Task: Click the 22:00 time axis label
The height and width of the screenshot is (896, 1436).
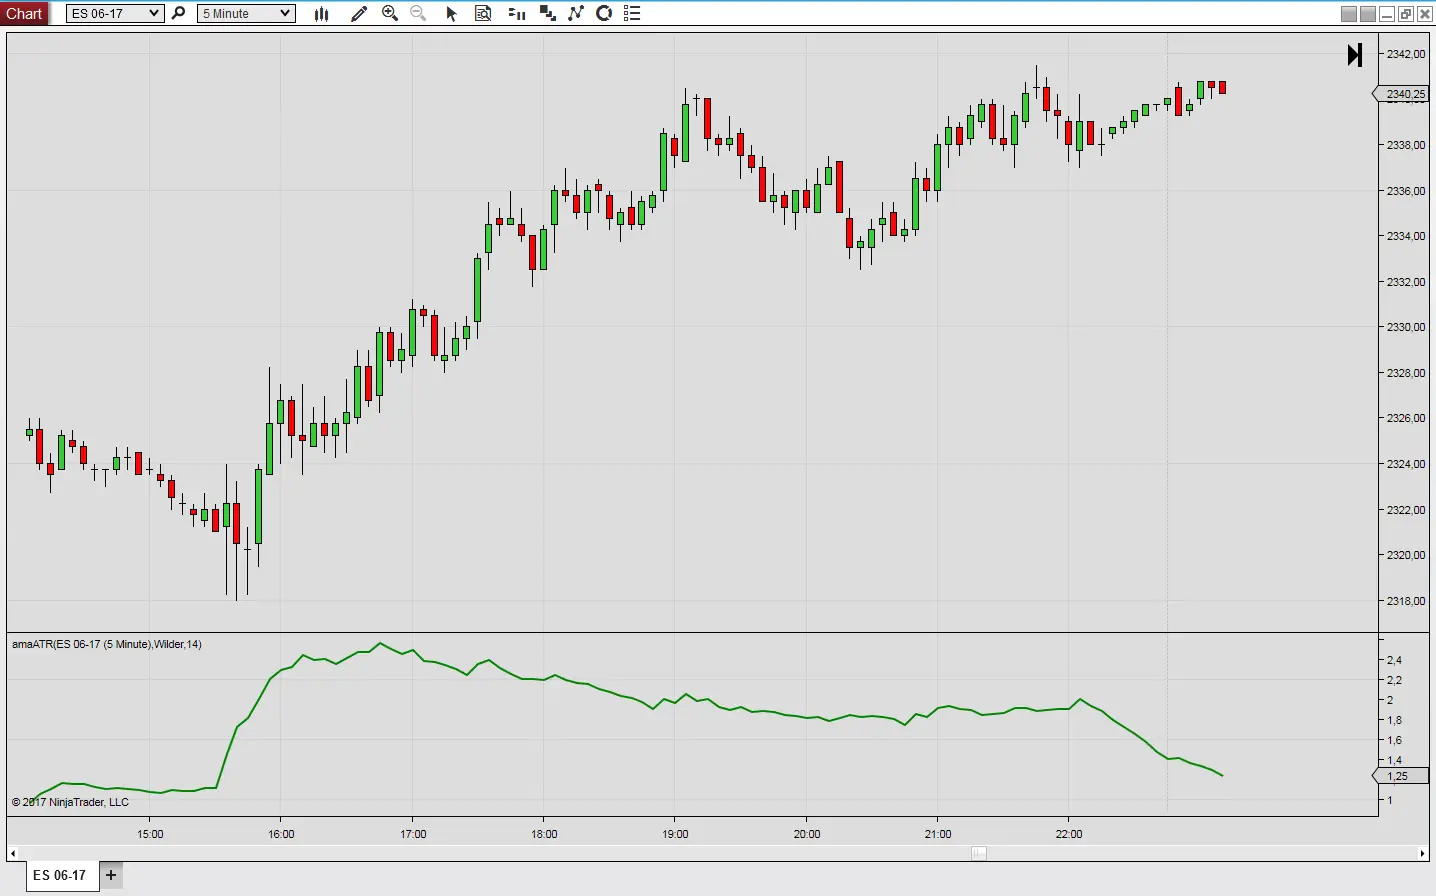Action: [1069, 834]
